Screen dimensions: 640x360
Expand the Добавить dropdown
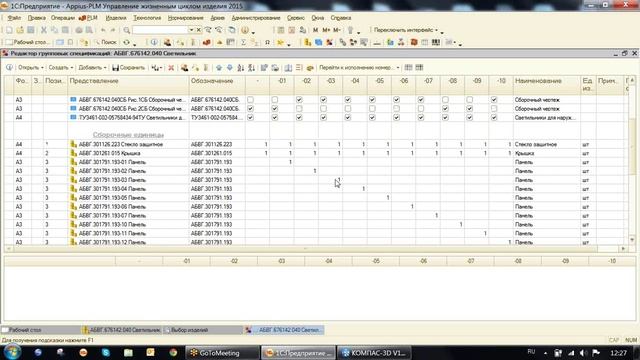[105, 68]
